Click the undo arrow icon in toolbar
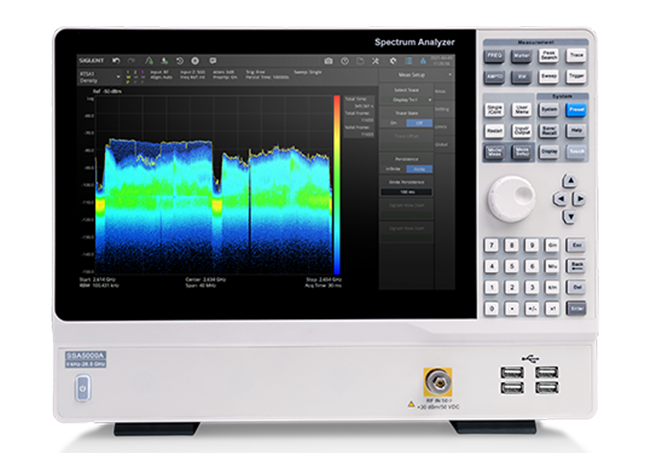The image size is (645, 453). [x=117, y=61]
